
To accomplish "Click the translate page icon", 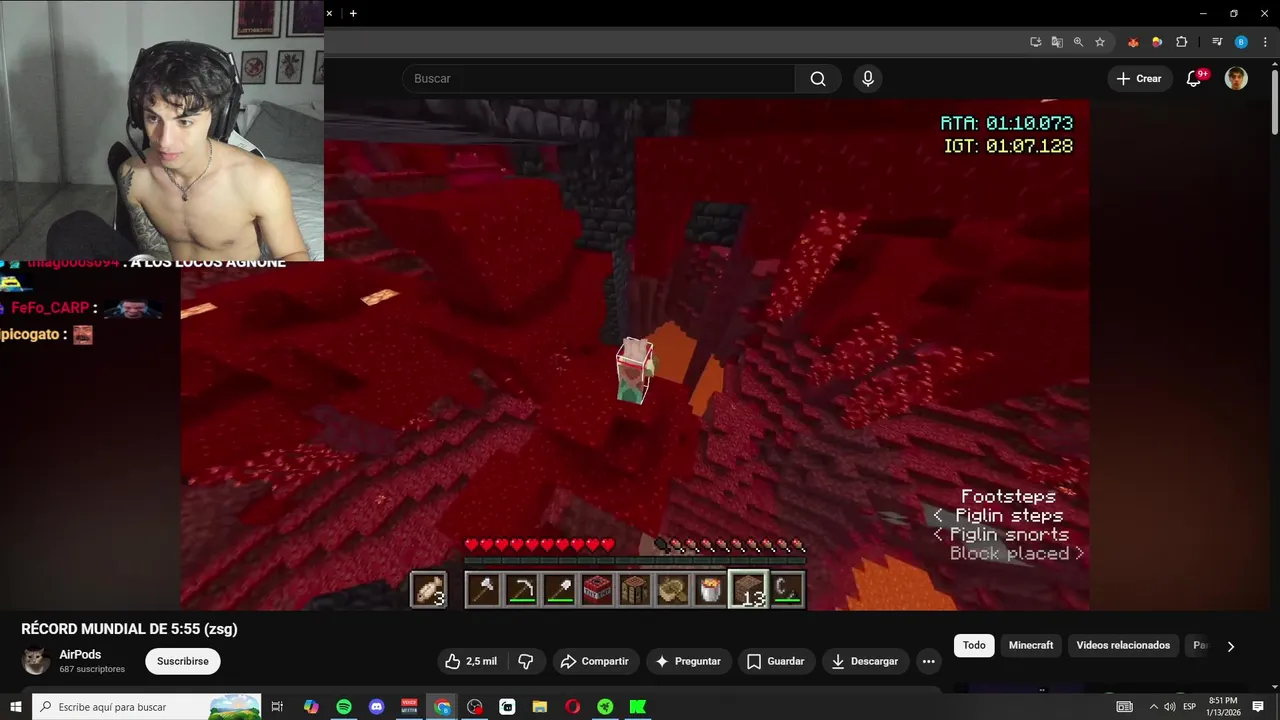I will (x=1057, y=42).
